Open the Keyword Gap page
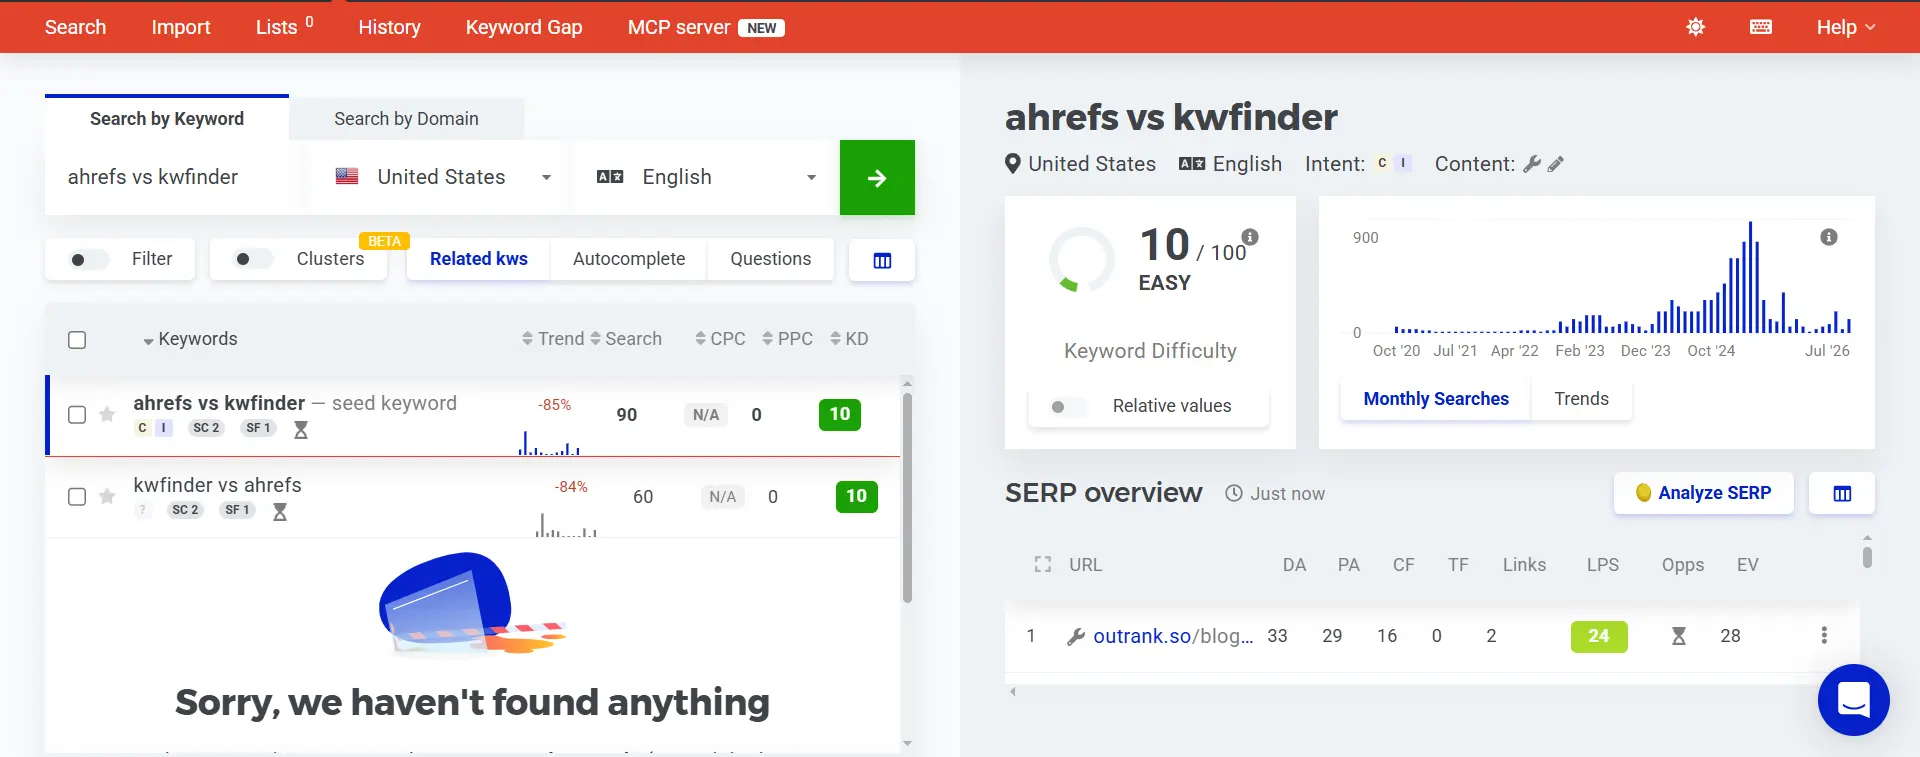 524,27
